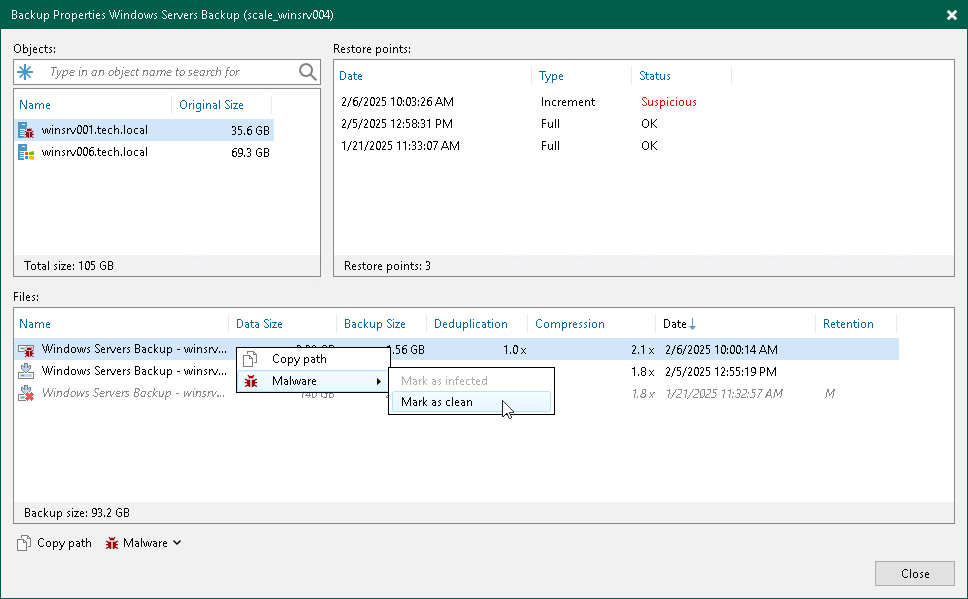Choose Mark as clean from the submenu
968x599 pixels.
click(x=439, y=402)
